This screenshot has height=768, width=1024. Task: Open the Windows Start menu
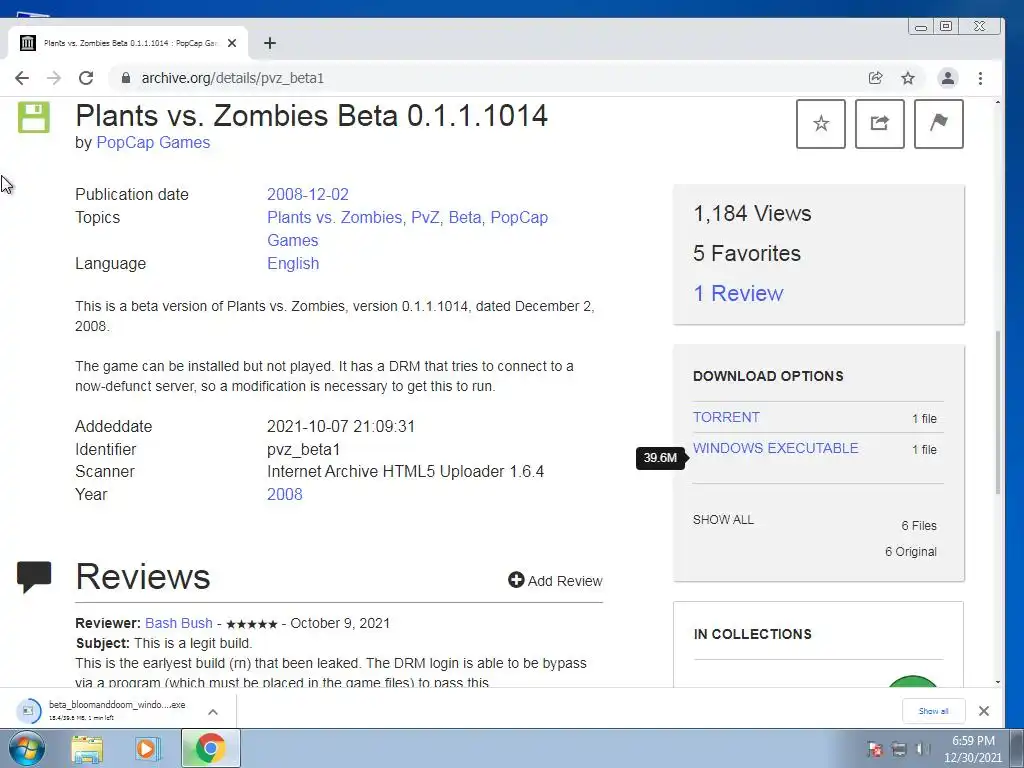pos(27,748)
